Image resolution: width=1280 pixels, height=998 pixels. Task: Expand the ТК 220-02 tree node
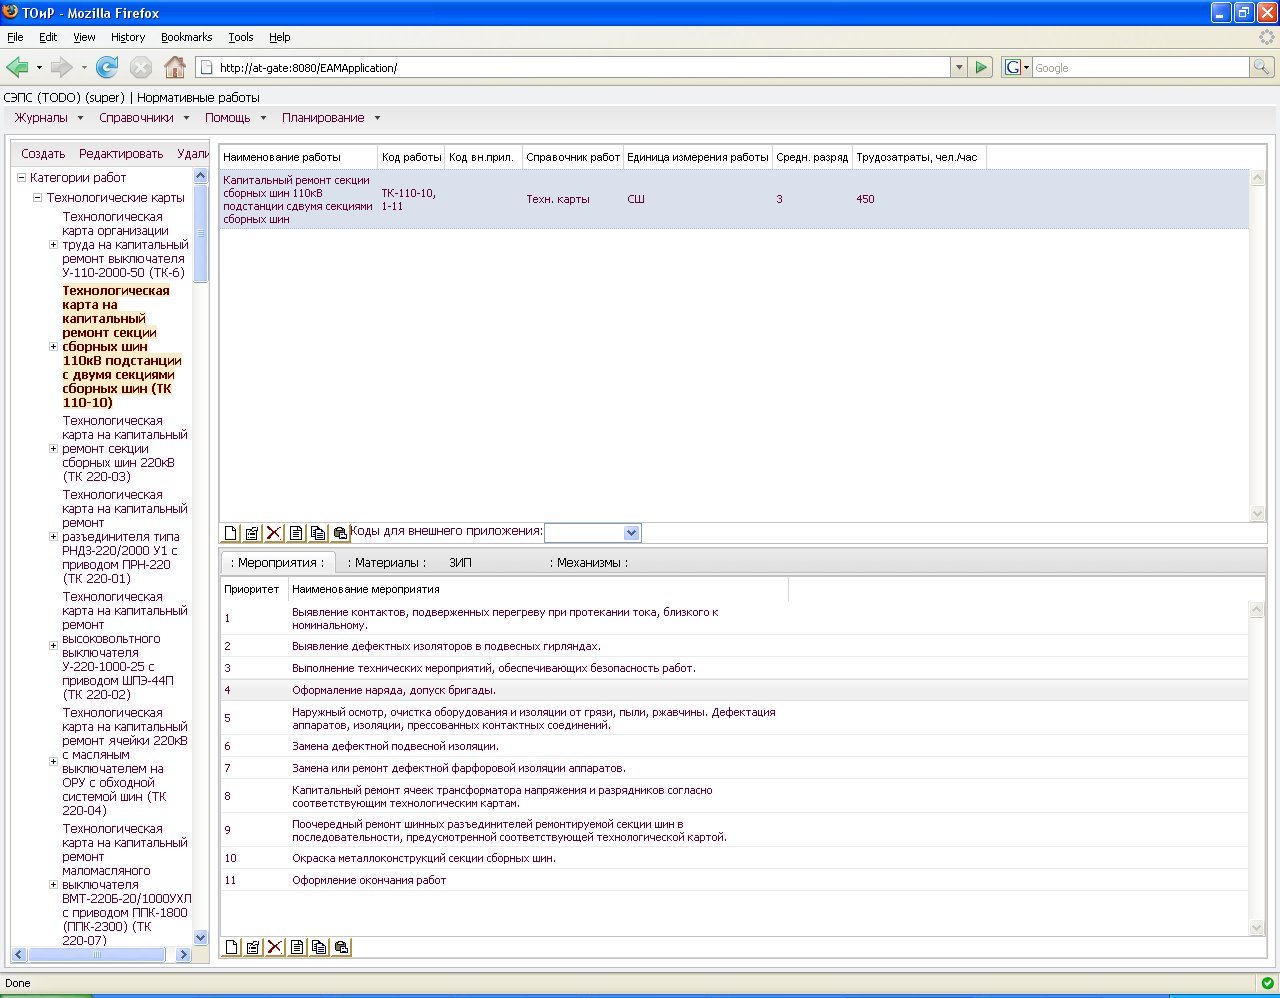point(54,645)
